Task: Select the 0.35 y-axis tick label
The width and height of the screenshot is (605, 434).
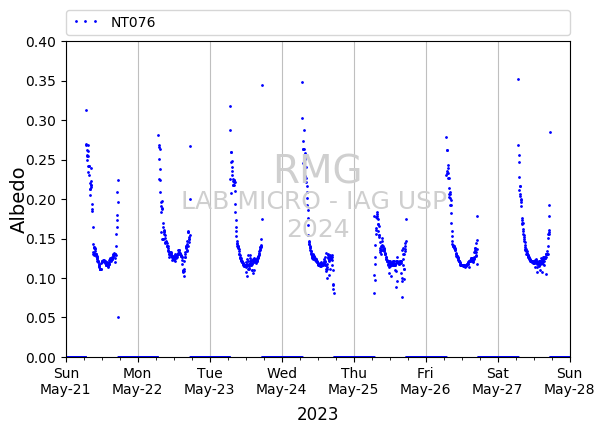Action: pyautogui.click(x=41, y=81)
